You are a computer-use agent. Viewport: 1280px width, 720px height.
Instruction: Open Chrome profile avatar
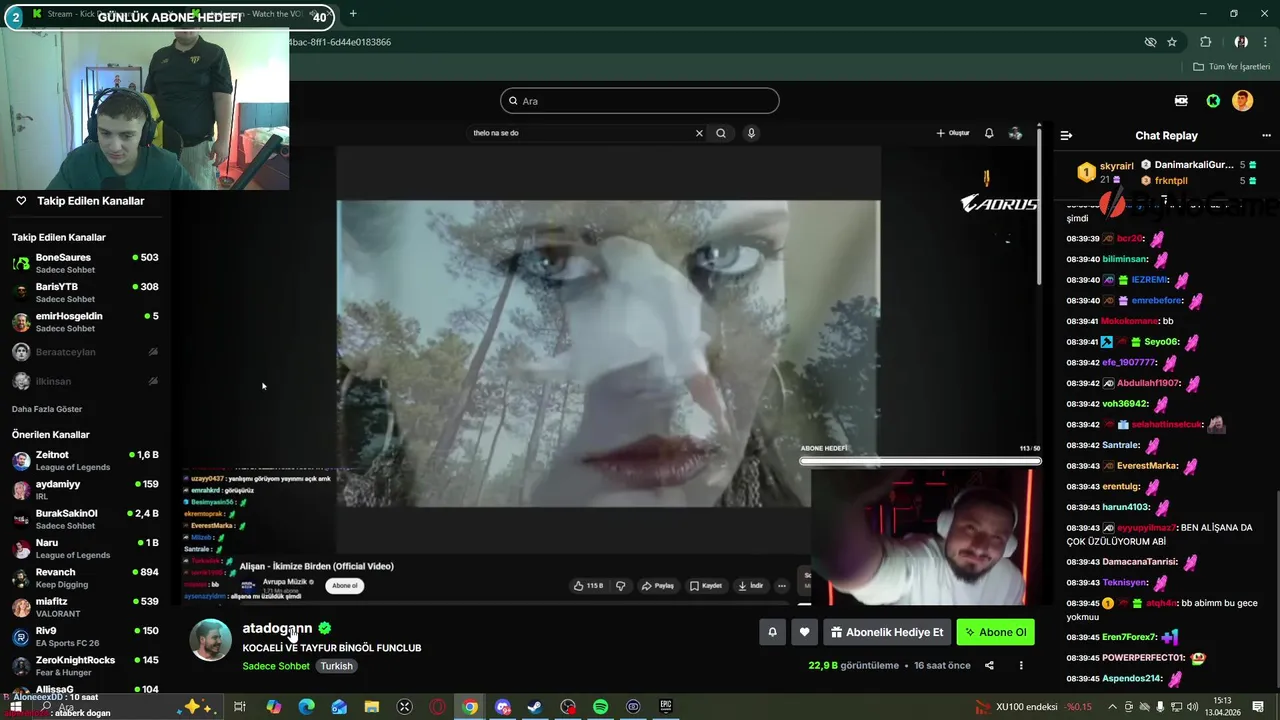click(x=1241, y=42)
